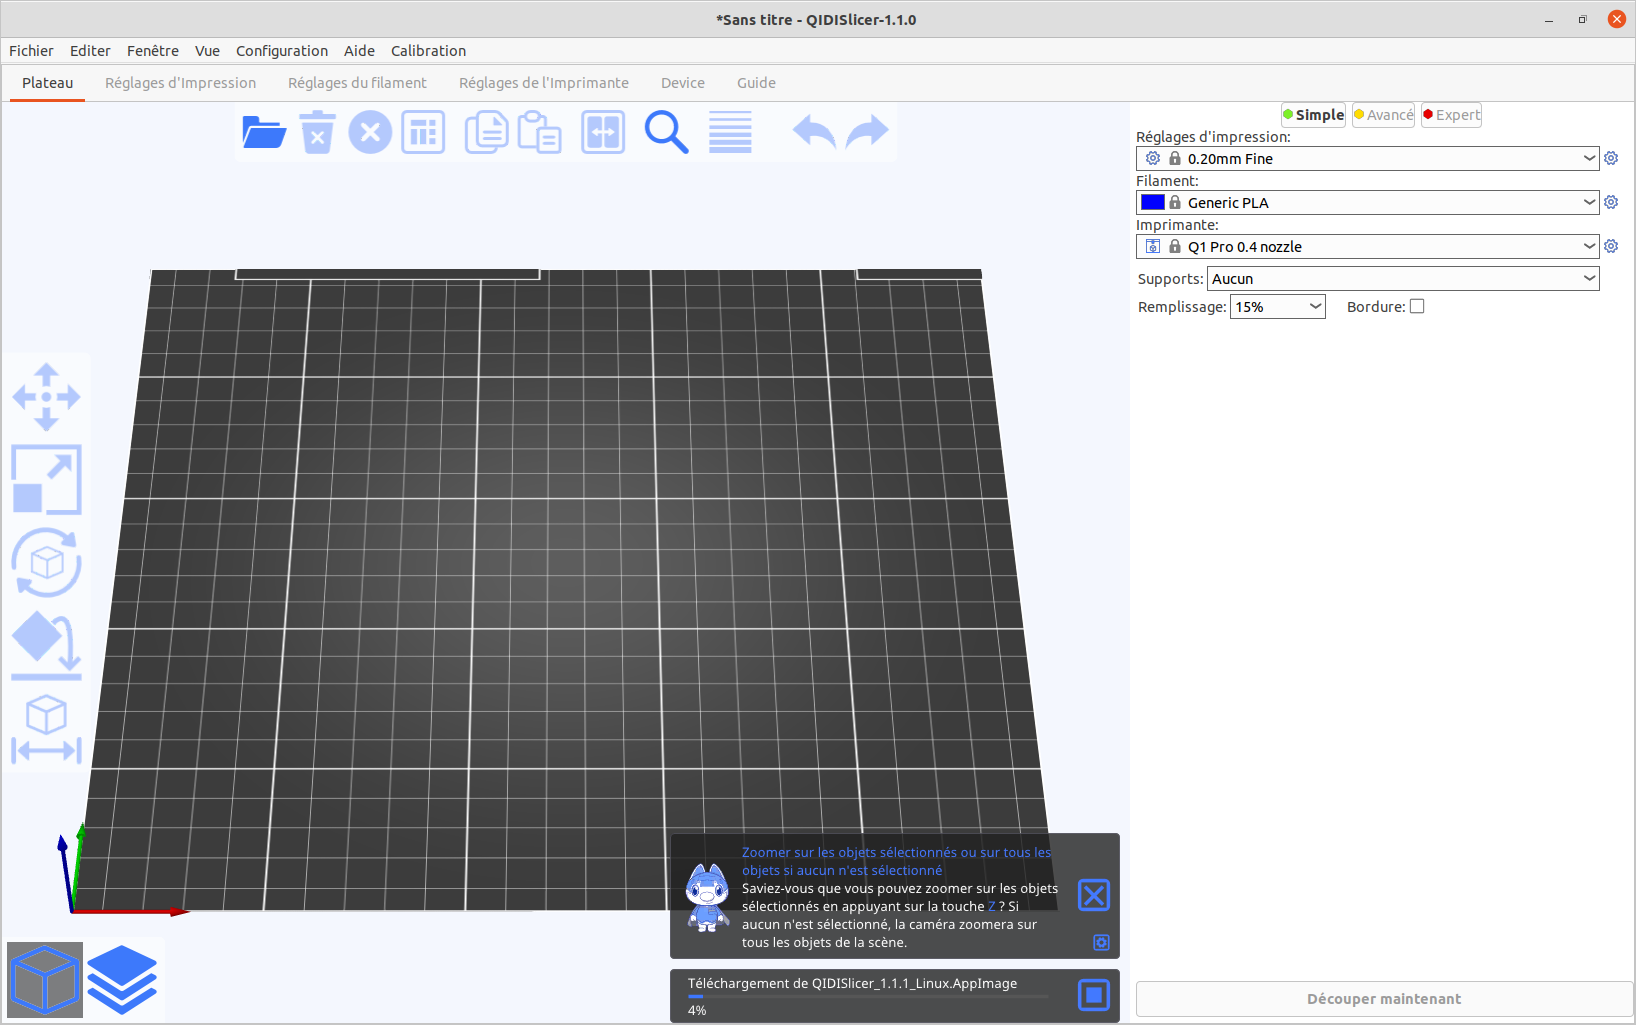The height and width of the screenshot is (1025, 1636).
Task: Select the Place on face tool
Action: (x=46, y=646)
